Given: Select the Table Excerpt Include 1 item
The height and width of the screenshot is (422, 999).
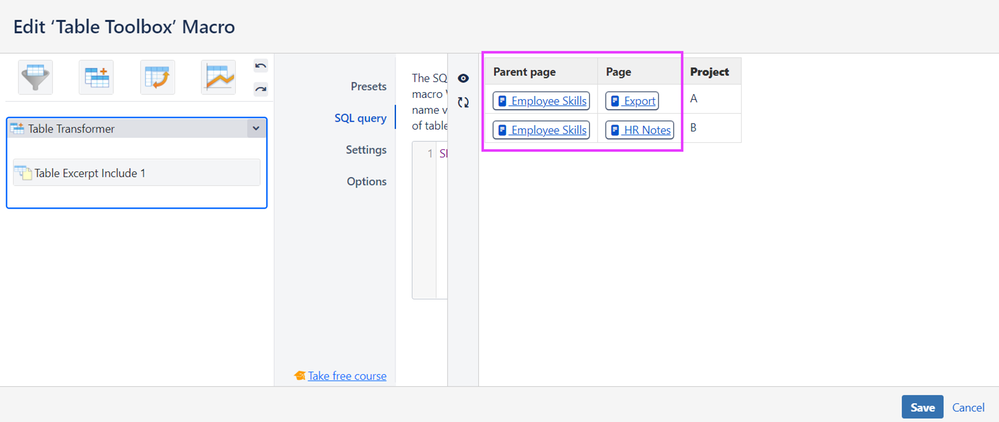Looking at the screenshot, I should (136, 172).
